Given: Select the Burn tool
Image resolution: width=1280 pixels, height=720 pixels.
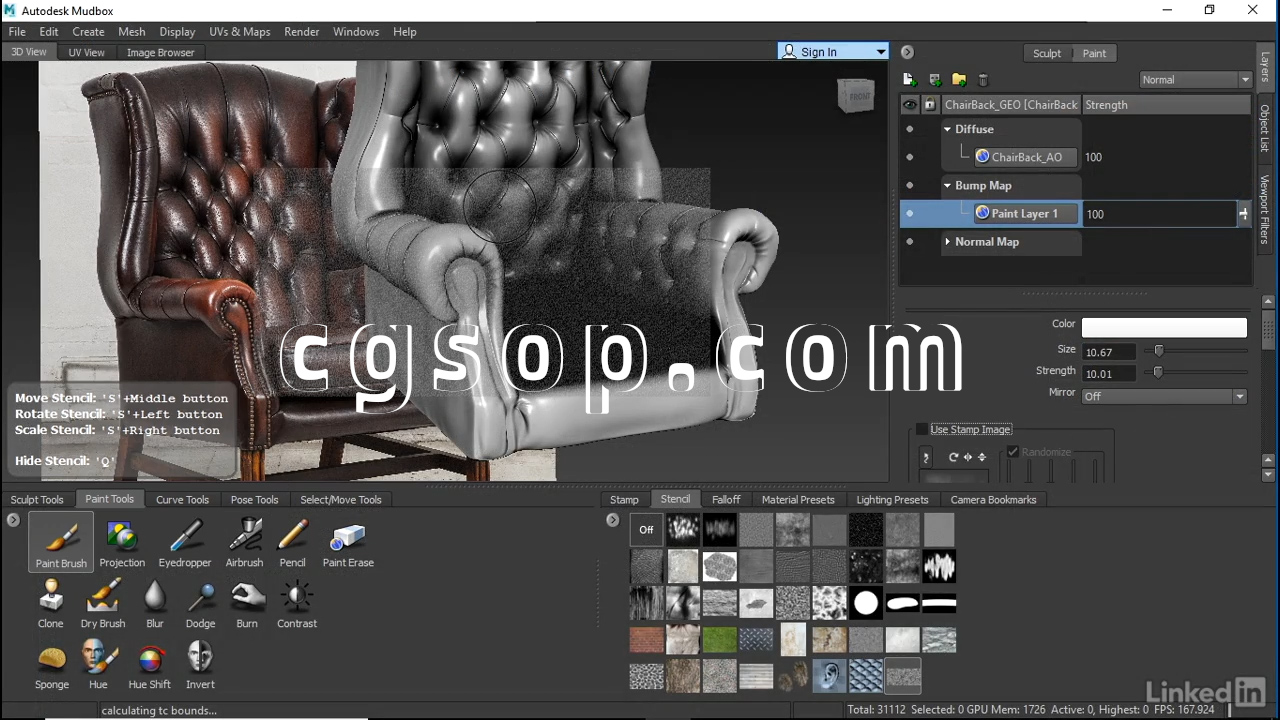Looking at the screenshot, I should point(247,603).
